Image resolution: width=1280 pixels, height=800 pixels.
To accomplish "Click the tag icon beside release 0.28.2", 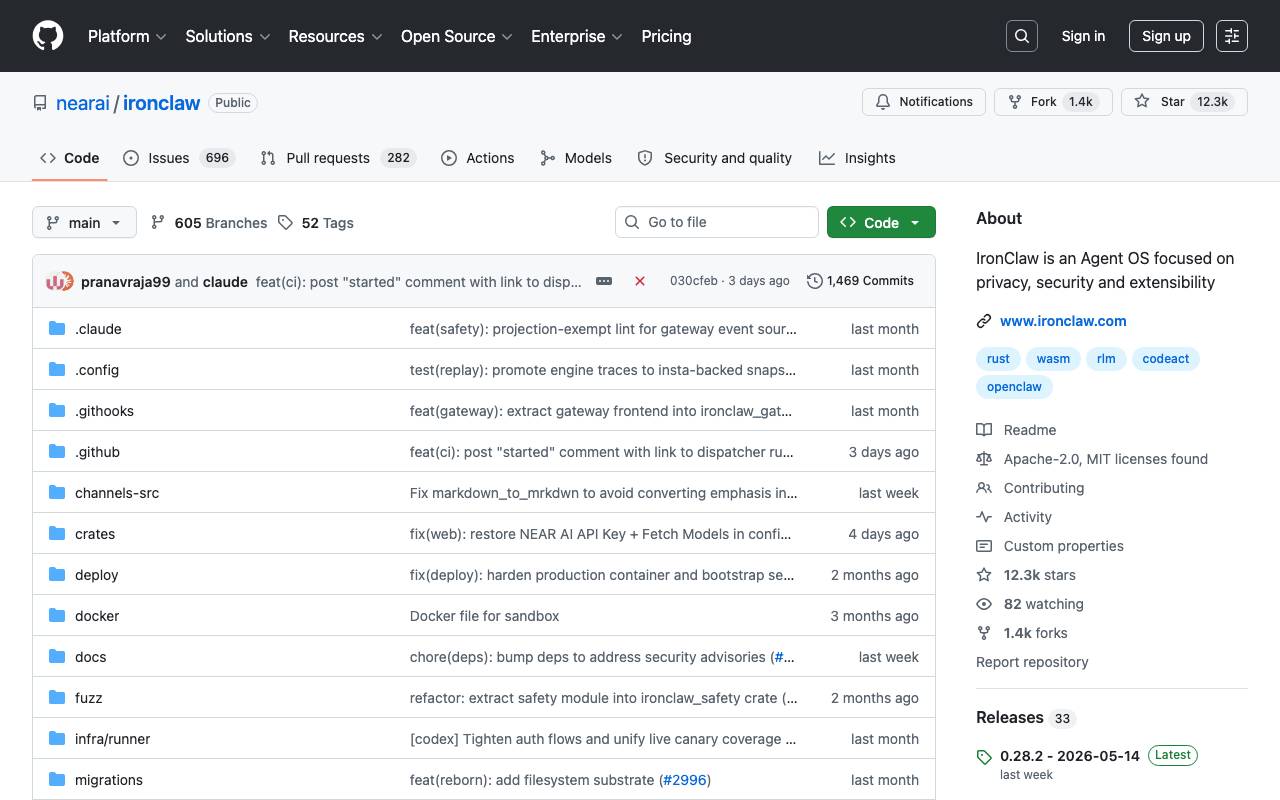I will pos(984,757).
